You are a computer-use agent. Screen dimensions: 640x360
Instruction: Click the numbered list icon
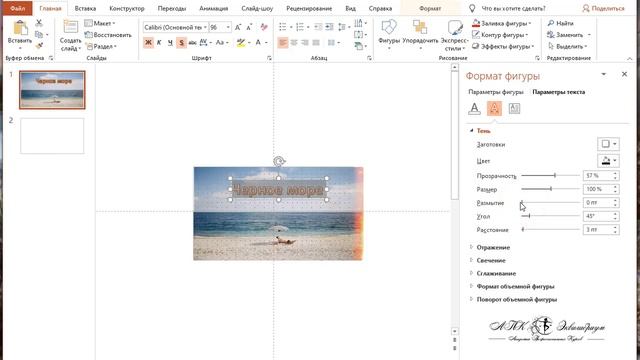[x=300, y=27]
